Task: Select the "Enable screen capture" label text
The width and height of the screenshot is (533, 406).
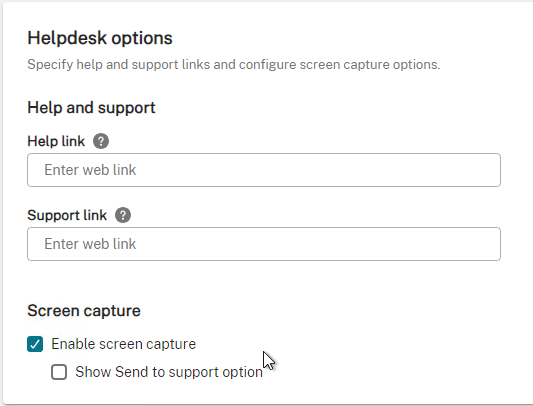Action: (123, 344)
